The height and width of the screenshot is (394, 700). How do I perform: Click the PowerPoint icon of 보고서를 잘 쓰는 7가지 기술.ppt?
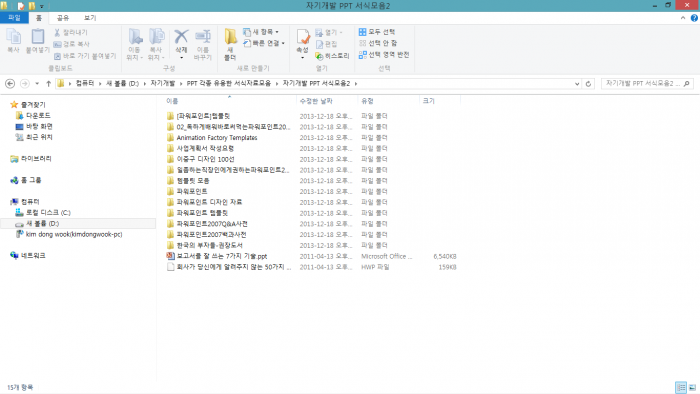coord(171,256)
